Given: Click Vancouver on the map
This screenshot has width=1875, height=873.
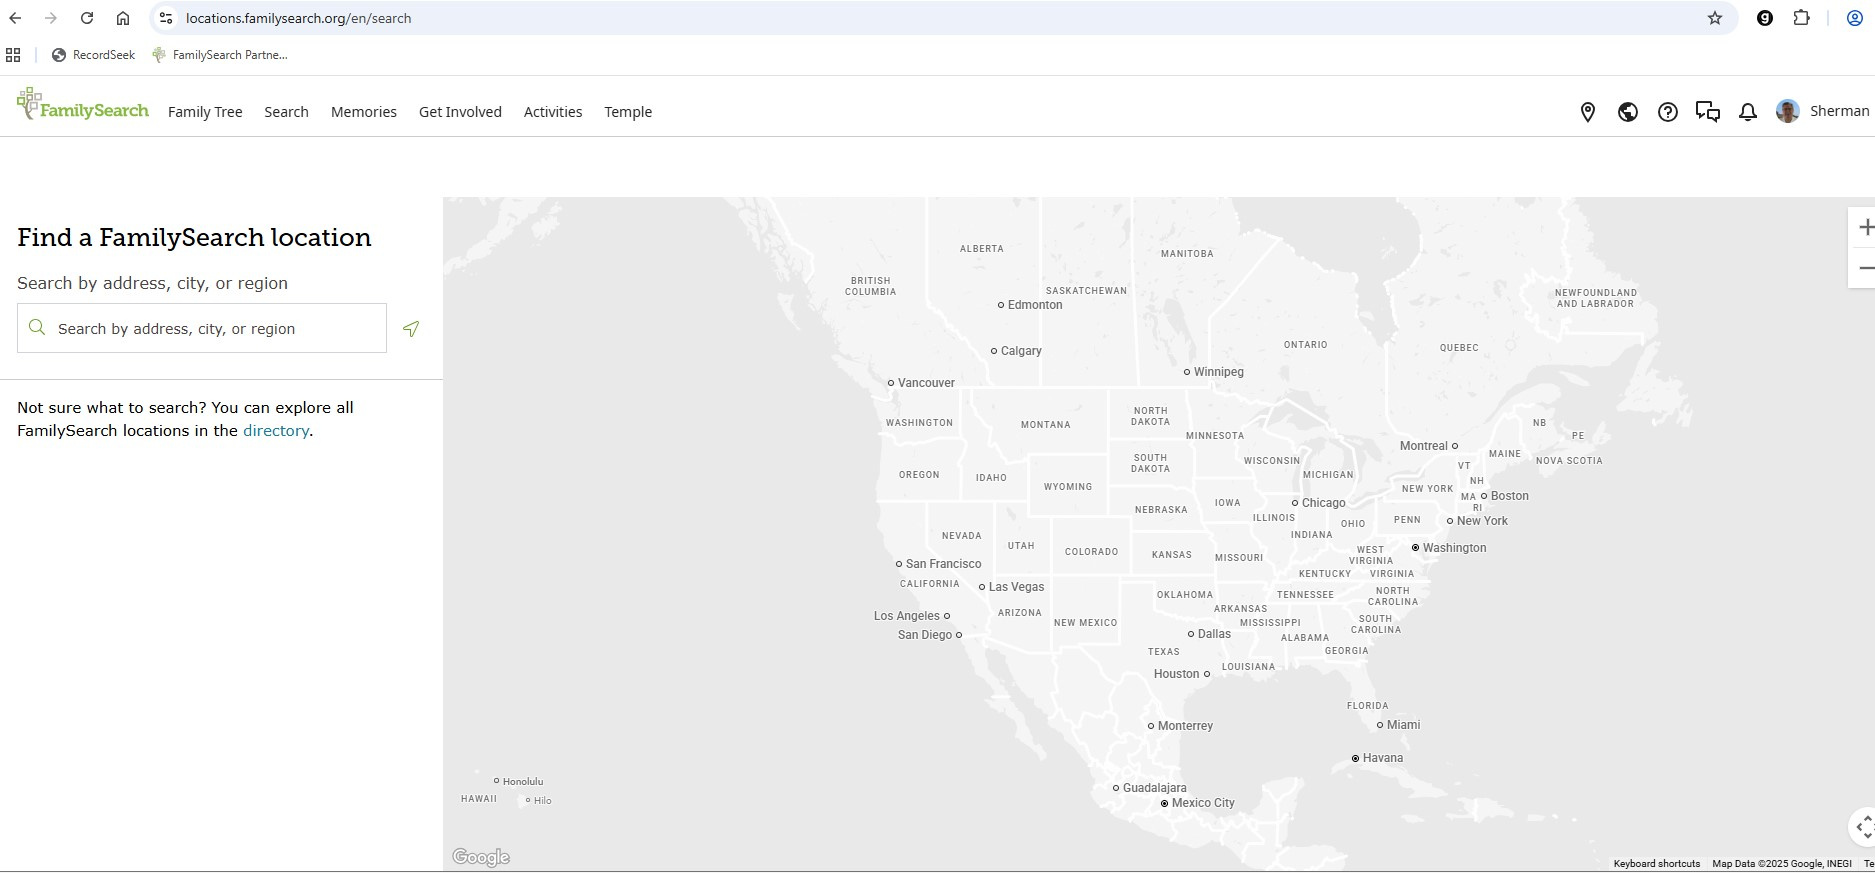Looking at the screenshot, I should coord(921,383).
